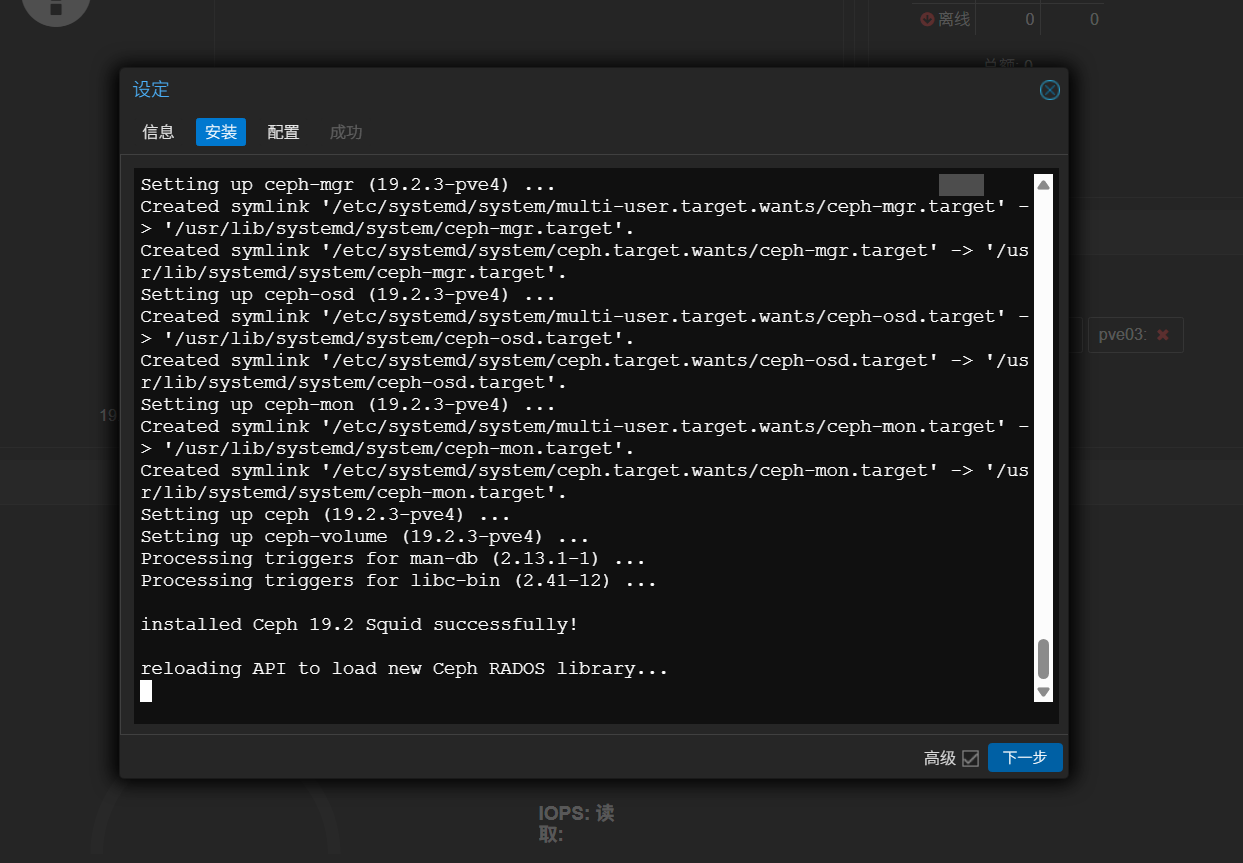Viewport: 1243px width, 863px height.
Task: Select the 安装 tab
Action: point(221,132)
